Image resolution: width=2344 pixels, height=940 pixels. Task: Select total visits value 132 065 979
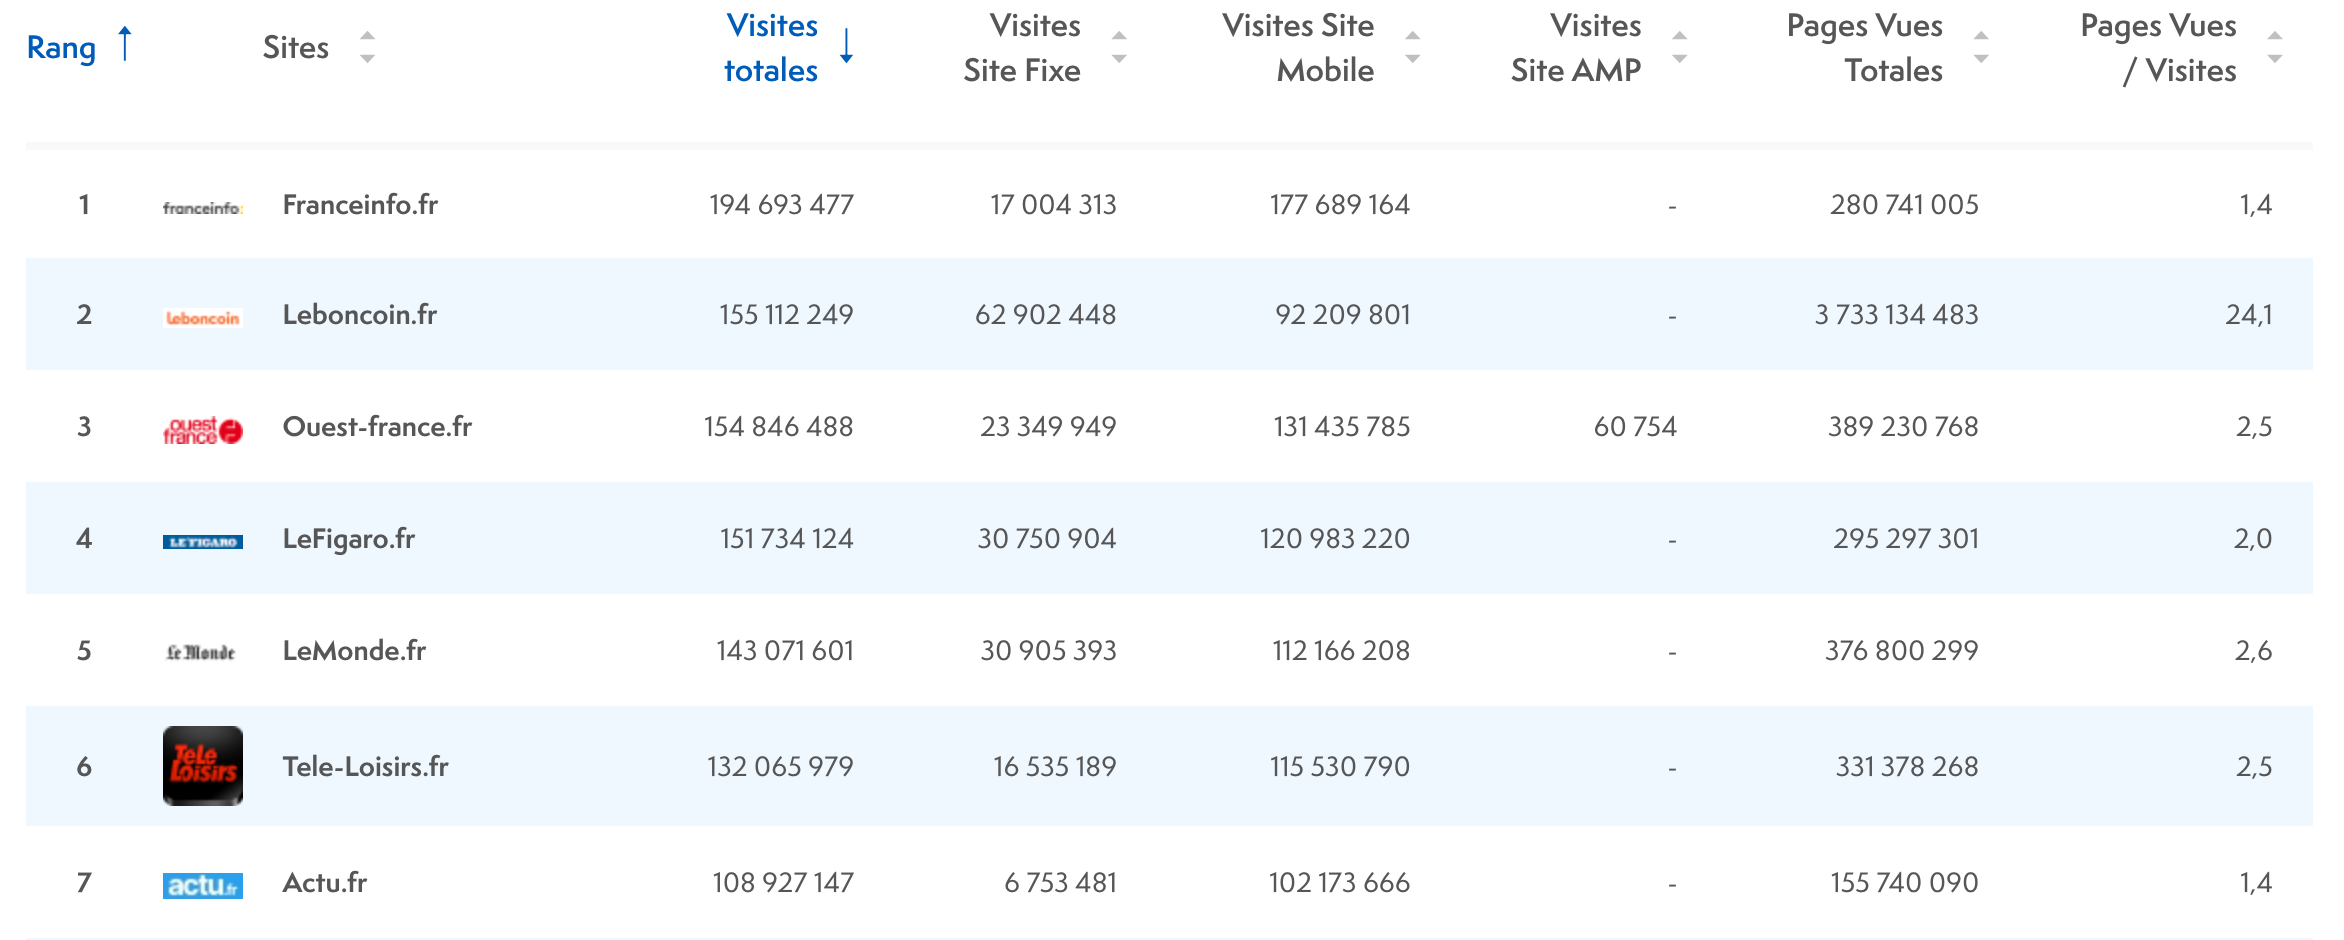pyautogui.click(x=780, y=767)
